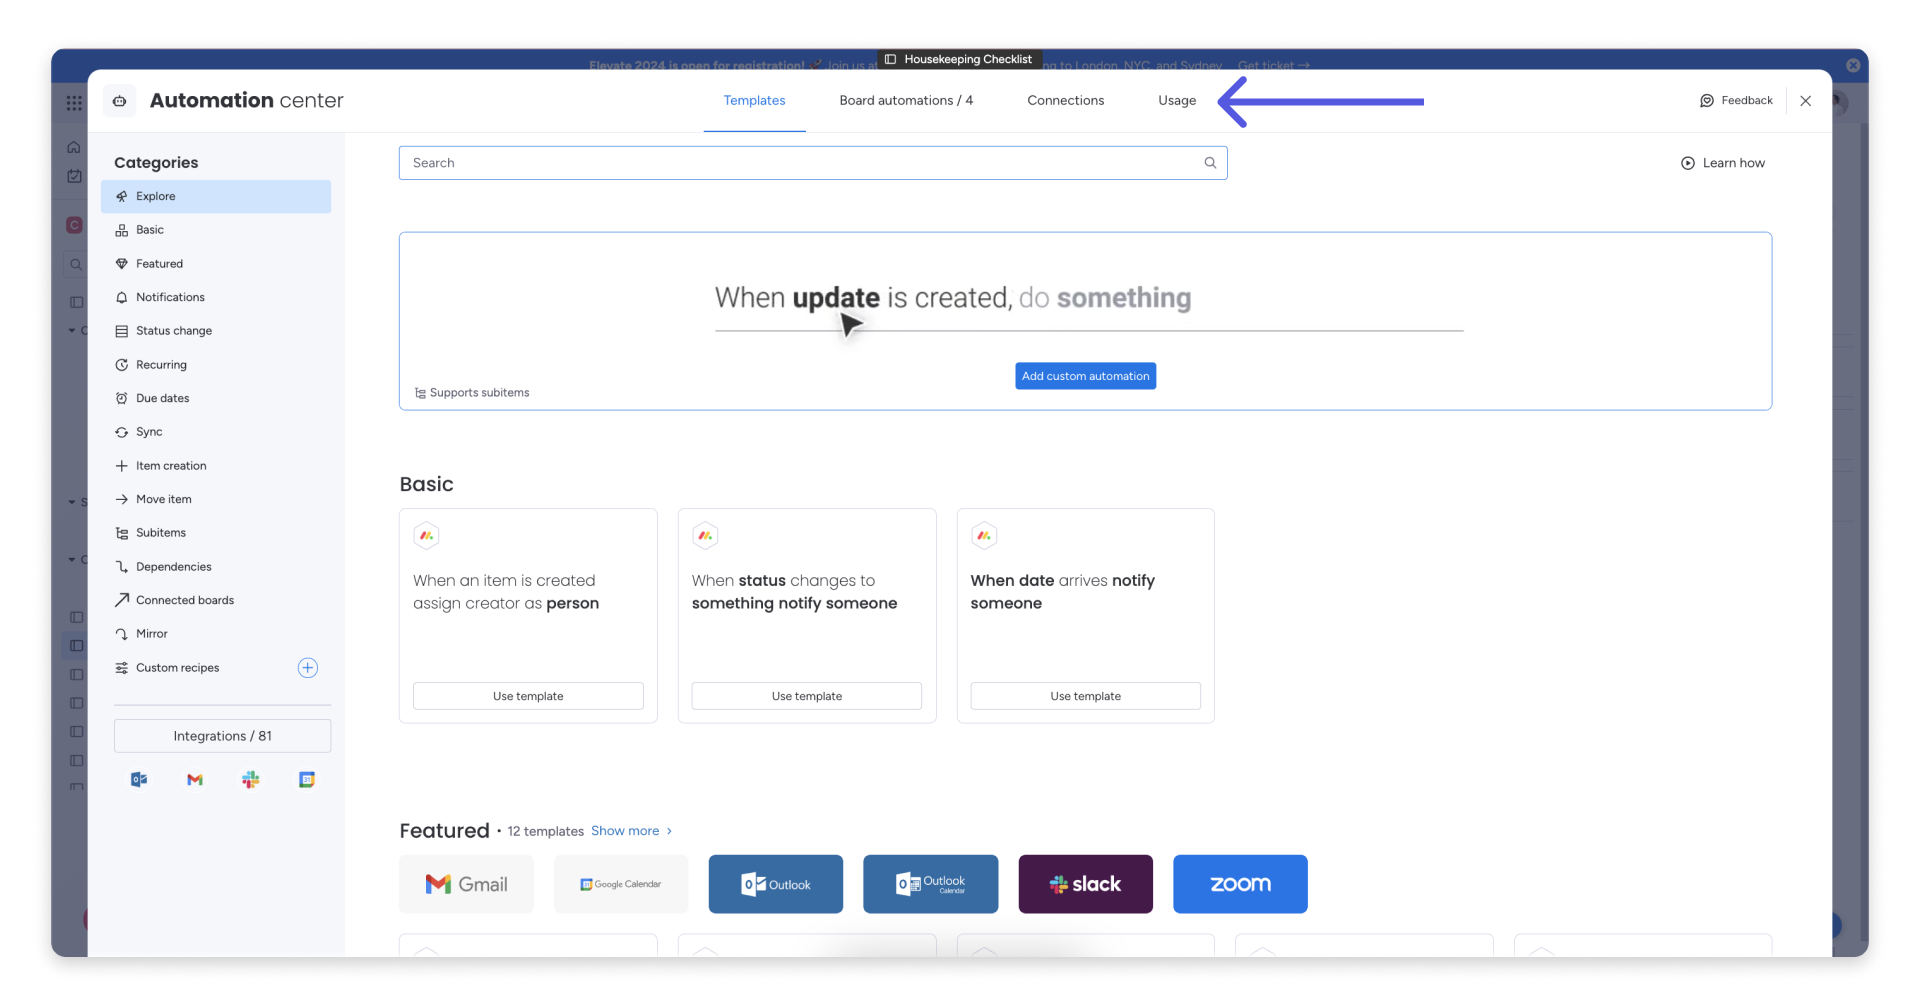The image size is (1920, 1005).
Task: Open the apps grid icon top left
Action: [x=74, y=103]
